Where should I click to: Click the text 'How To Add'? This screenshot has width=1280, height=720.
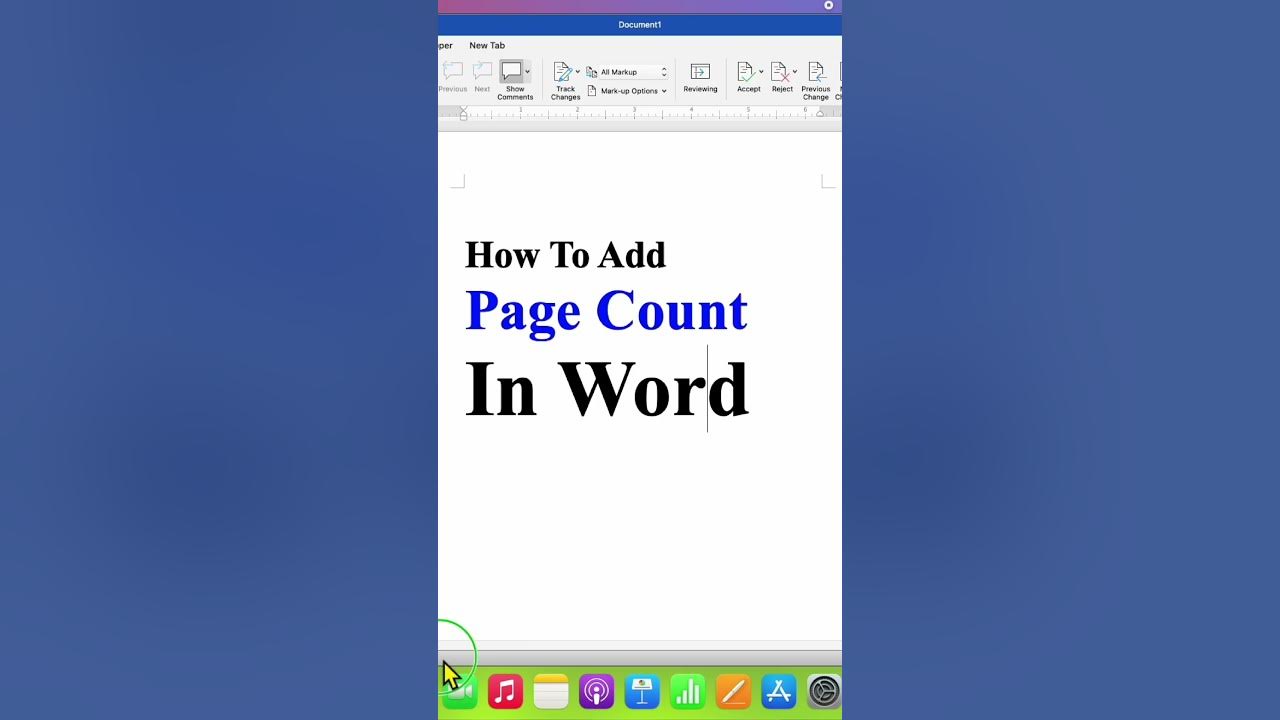(565, 255)
